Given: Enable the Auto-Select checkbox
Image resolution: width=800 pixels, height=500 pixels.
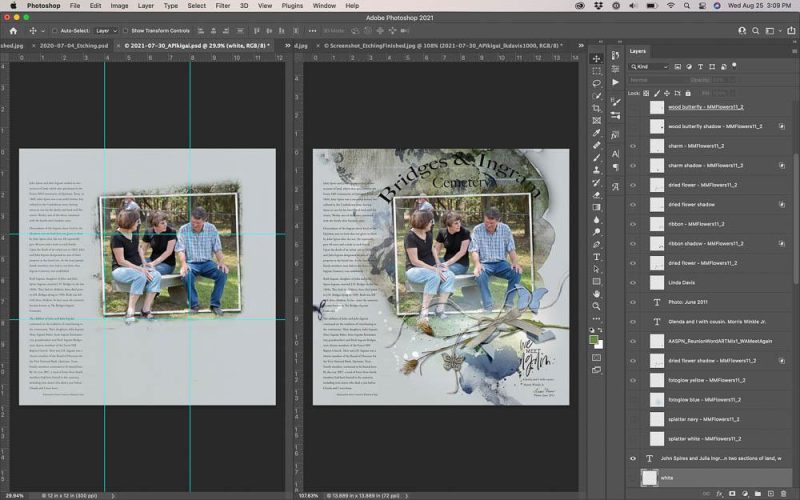Looking at the screenshot, I should pyautogui.click(x=55, y=31).
